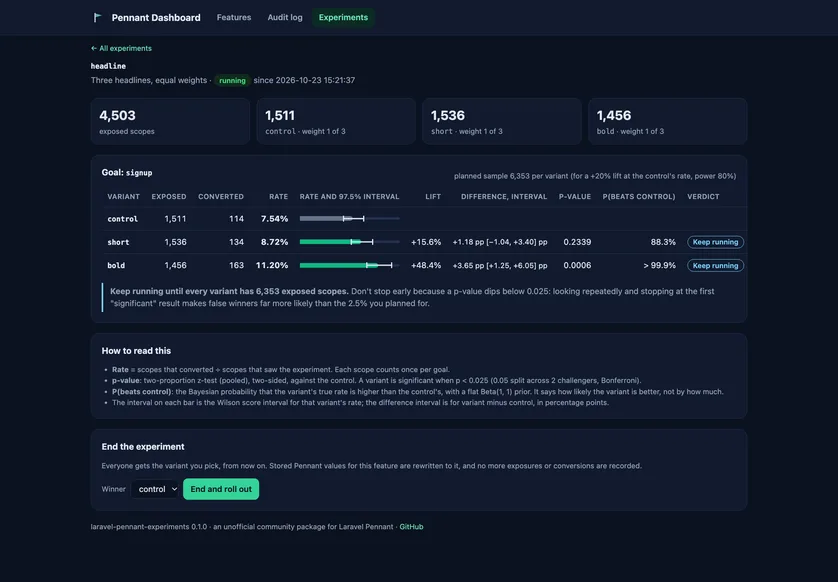Image resolution: width=838 pixels, height=582 pixels.
Task: Click the +3.65 pp difference interval value
Action: (500, 266)
